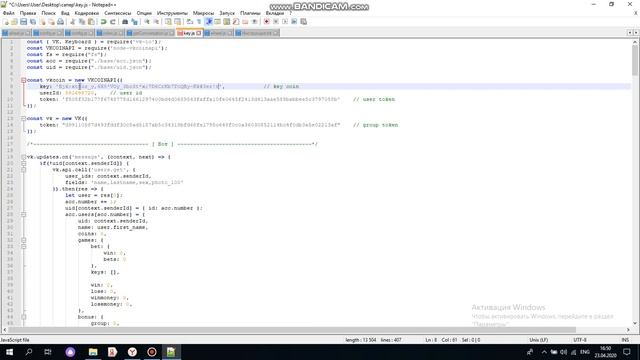640x360 pixels.
Task: Click the Close document toolbar icon
Action: pyautogui.click(x=42, y=22)
